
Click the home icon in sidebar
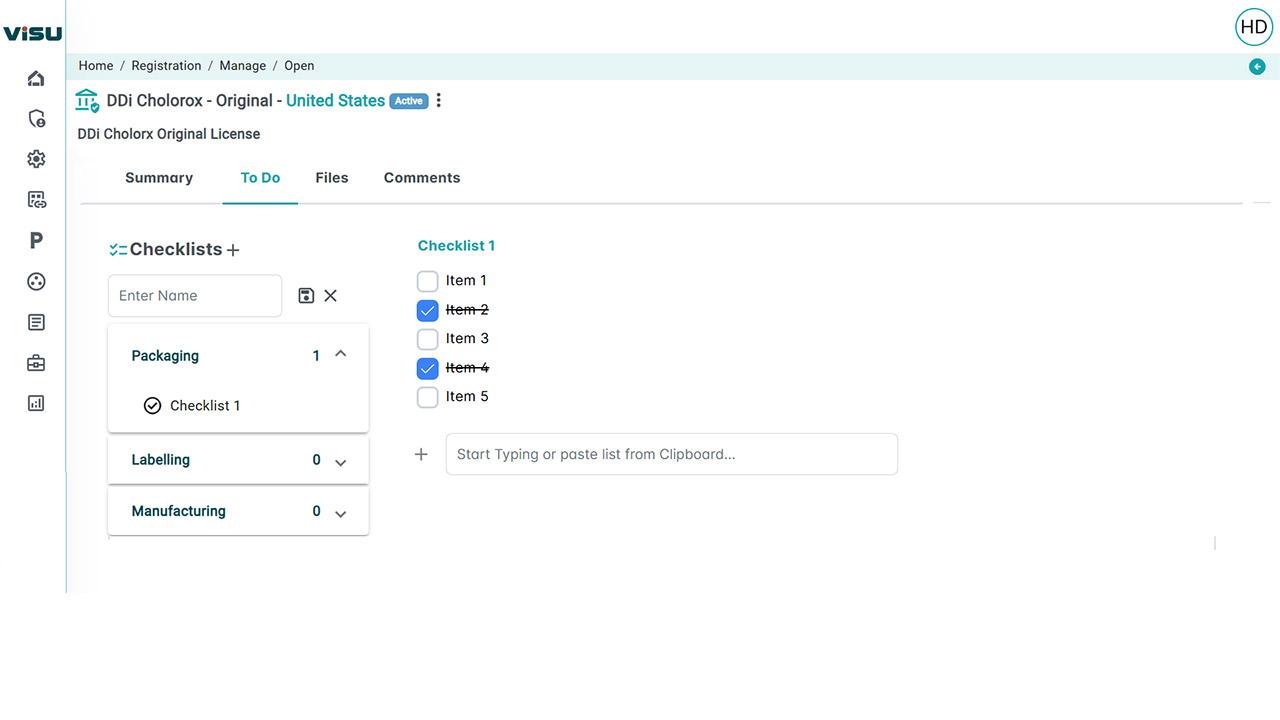(x=36, y=78)
